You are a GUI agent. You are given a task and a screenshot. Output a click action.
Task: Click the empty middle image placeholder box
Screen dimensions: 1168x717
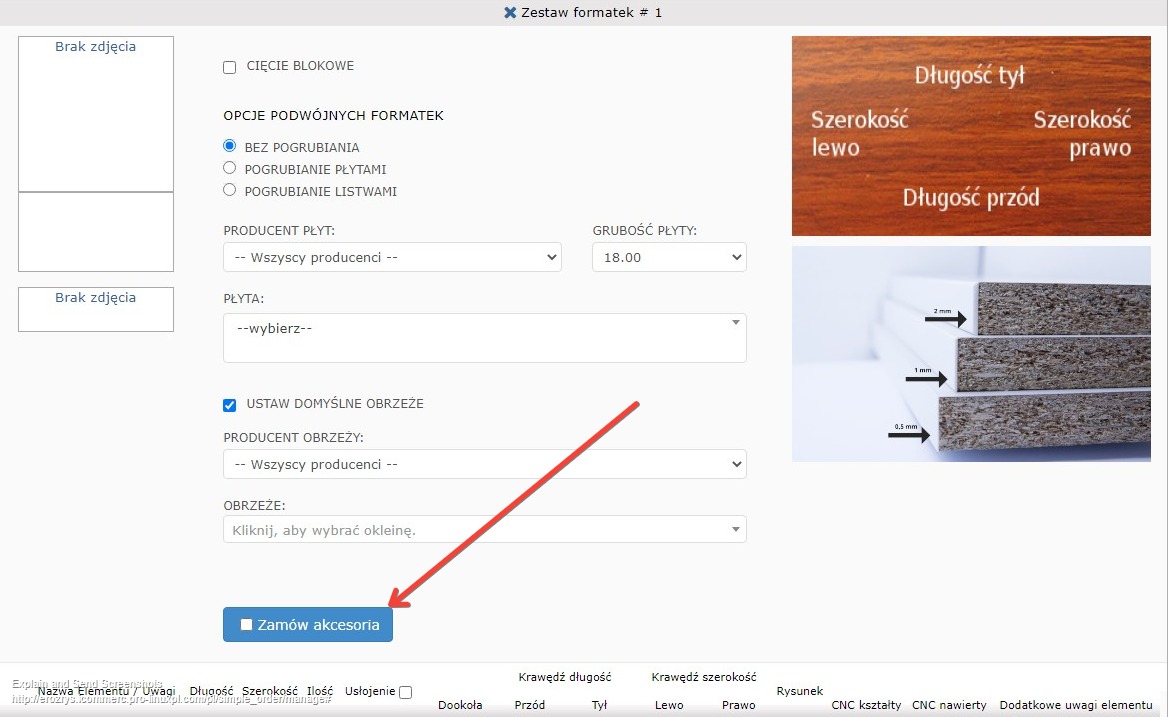coord(96,232)
